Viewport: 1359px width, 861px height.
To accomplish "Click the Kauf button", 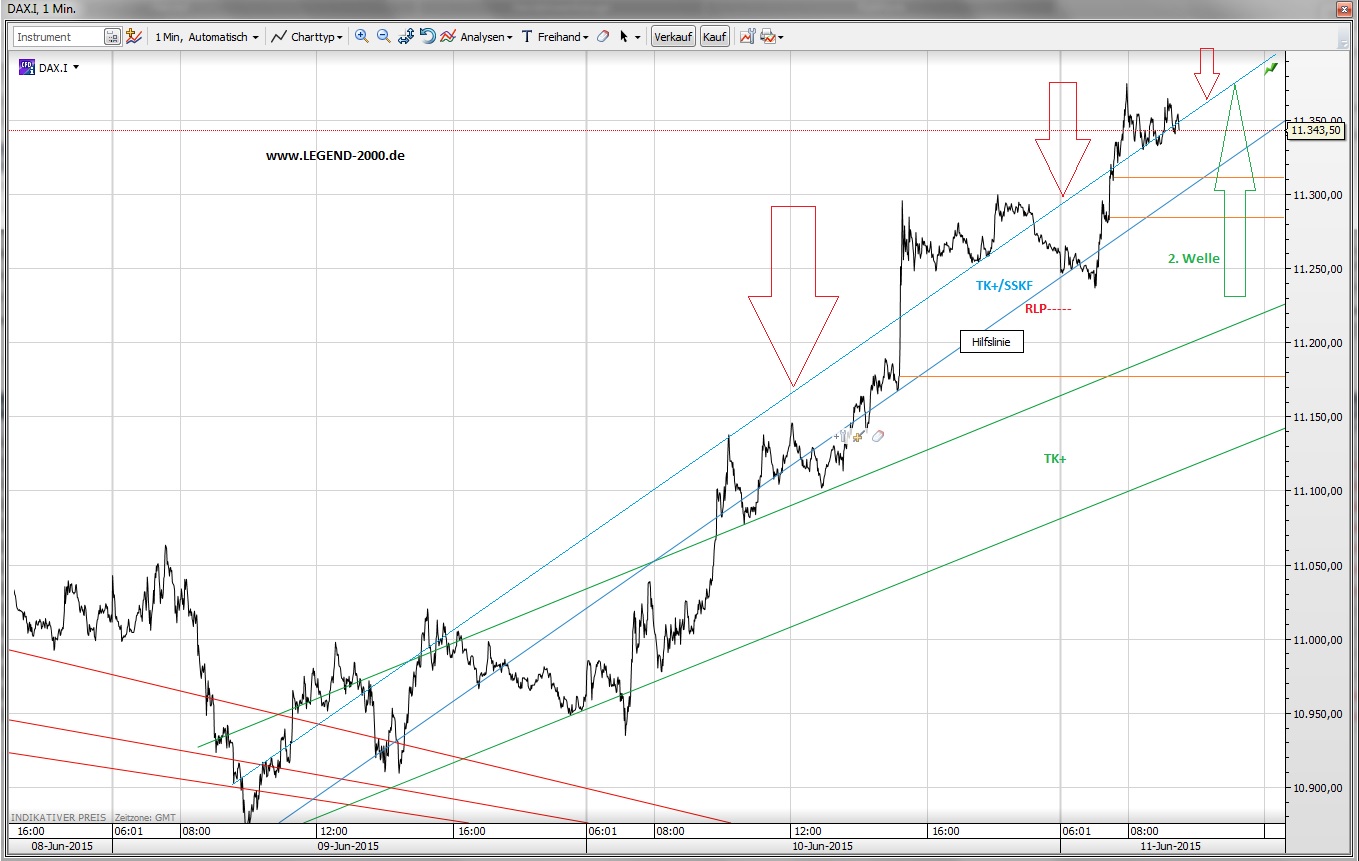I will coord(714,36).
